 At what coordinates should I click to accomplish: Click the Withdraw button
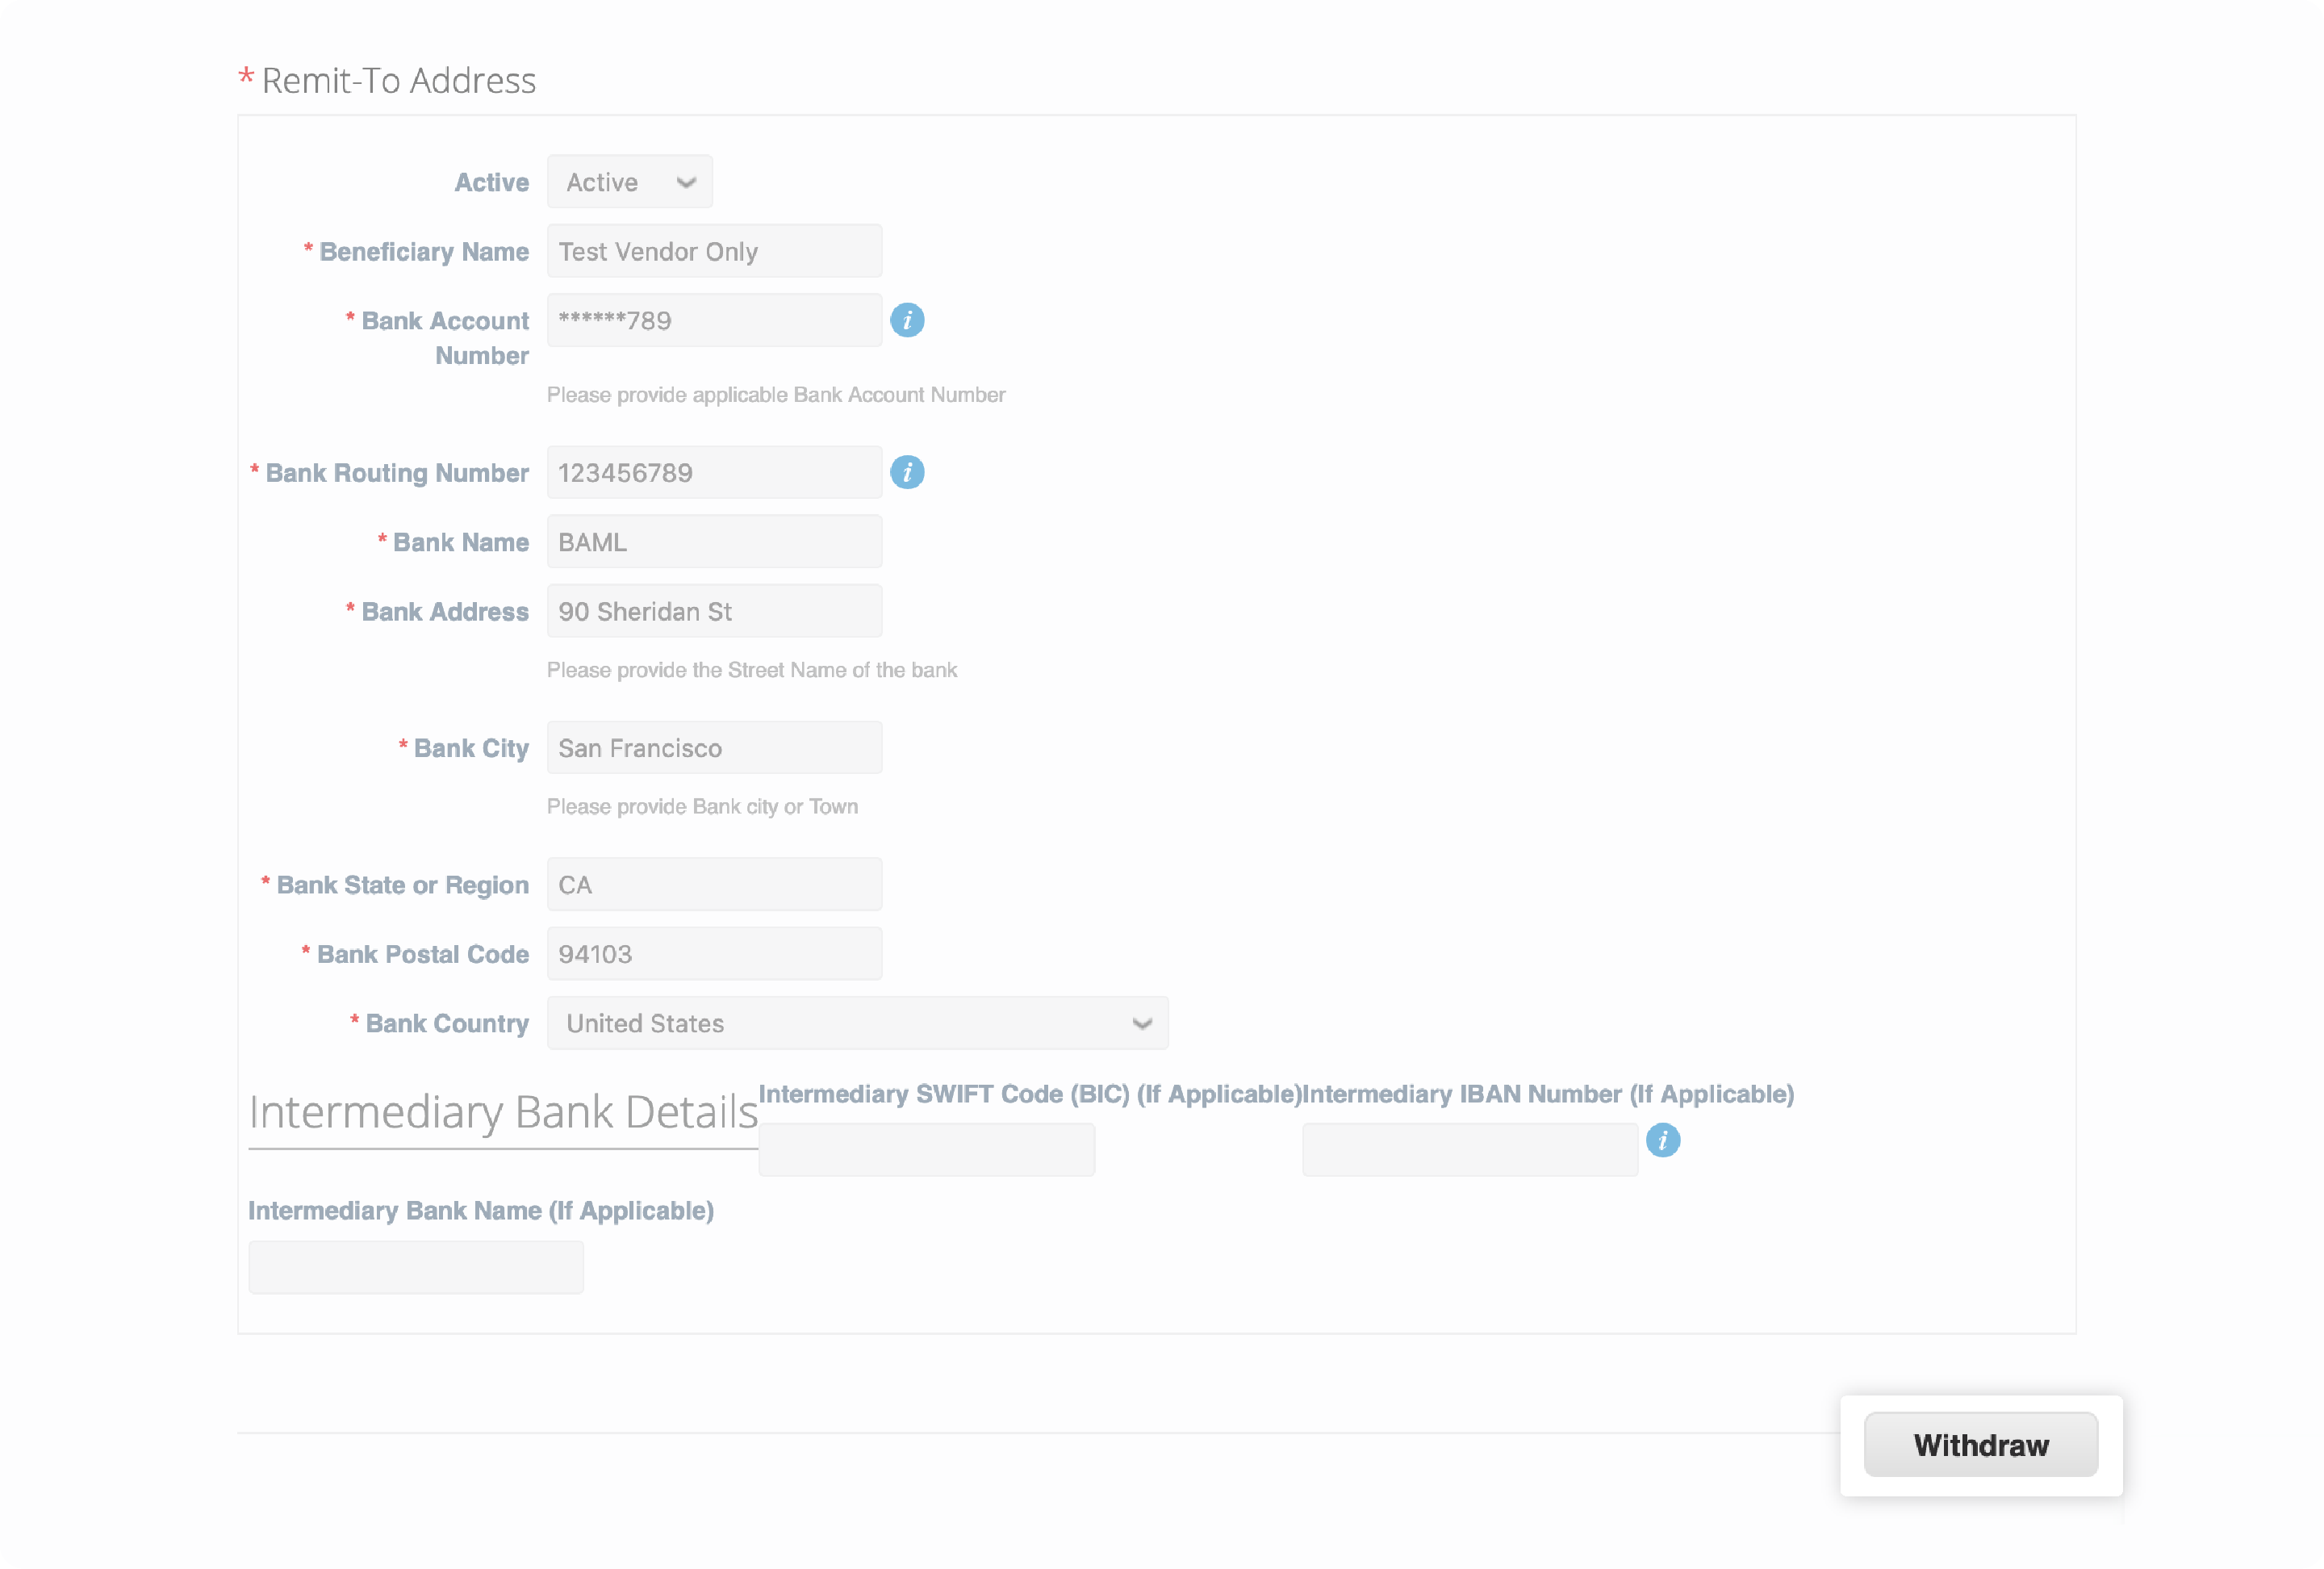click(x=1980, y=1444)
